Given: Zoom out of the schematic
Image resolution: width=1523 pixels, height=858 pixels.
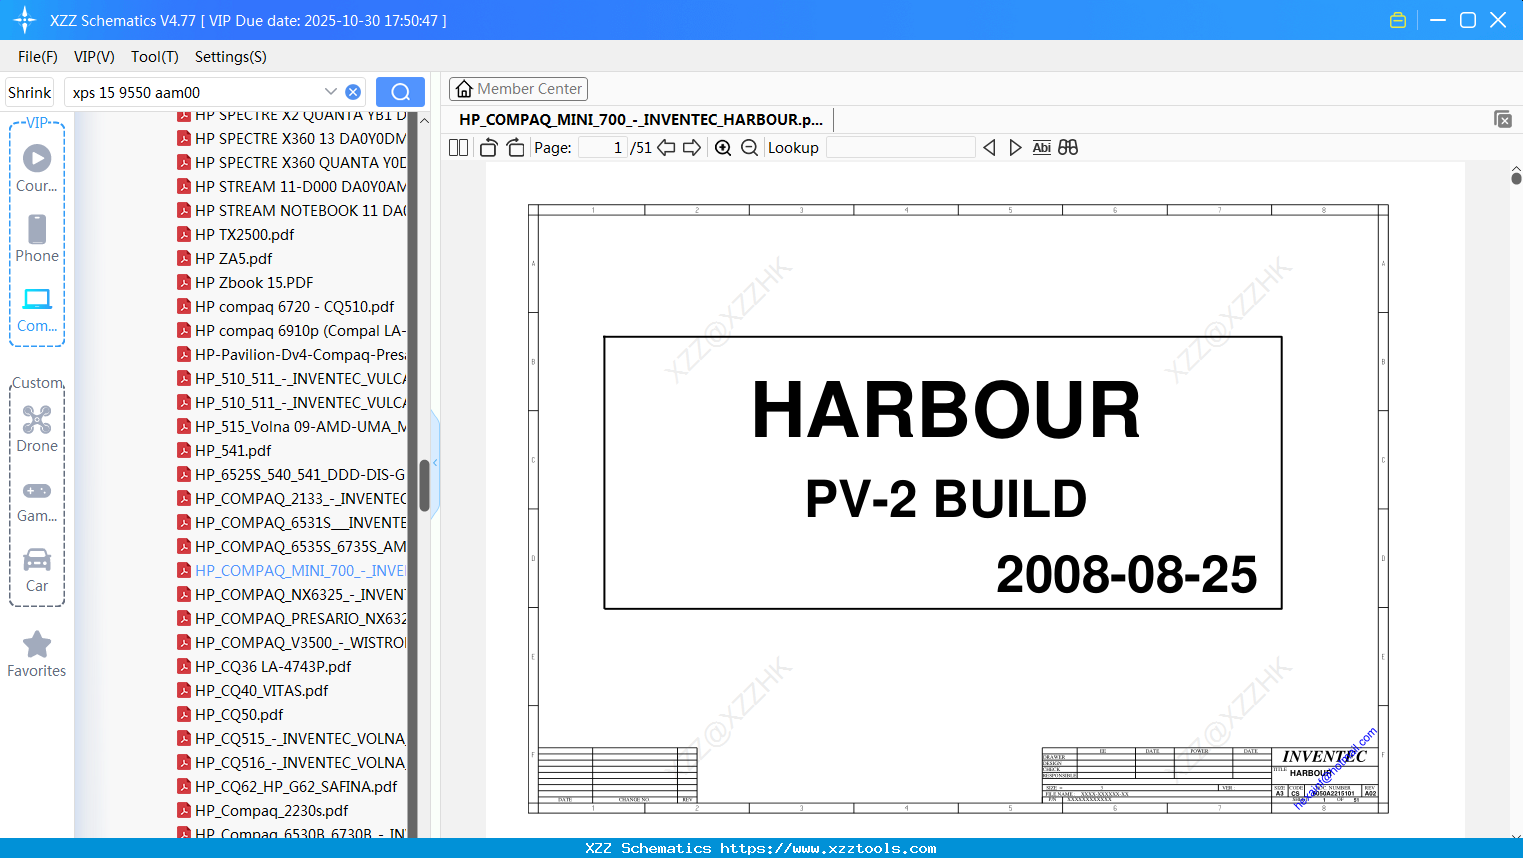Looking at the screenshot, I should pyautogui.click(x=749, y=147).
